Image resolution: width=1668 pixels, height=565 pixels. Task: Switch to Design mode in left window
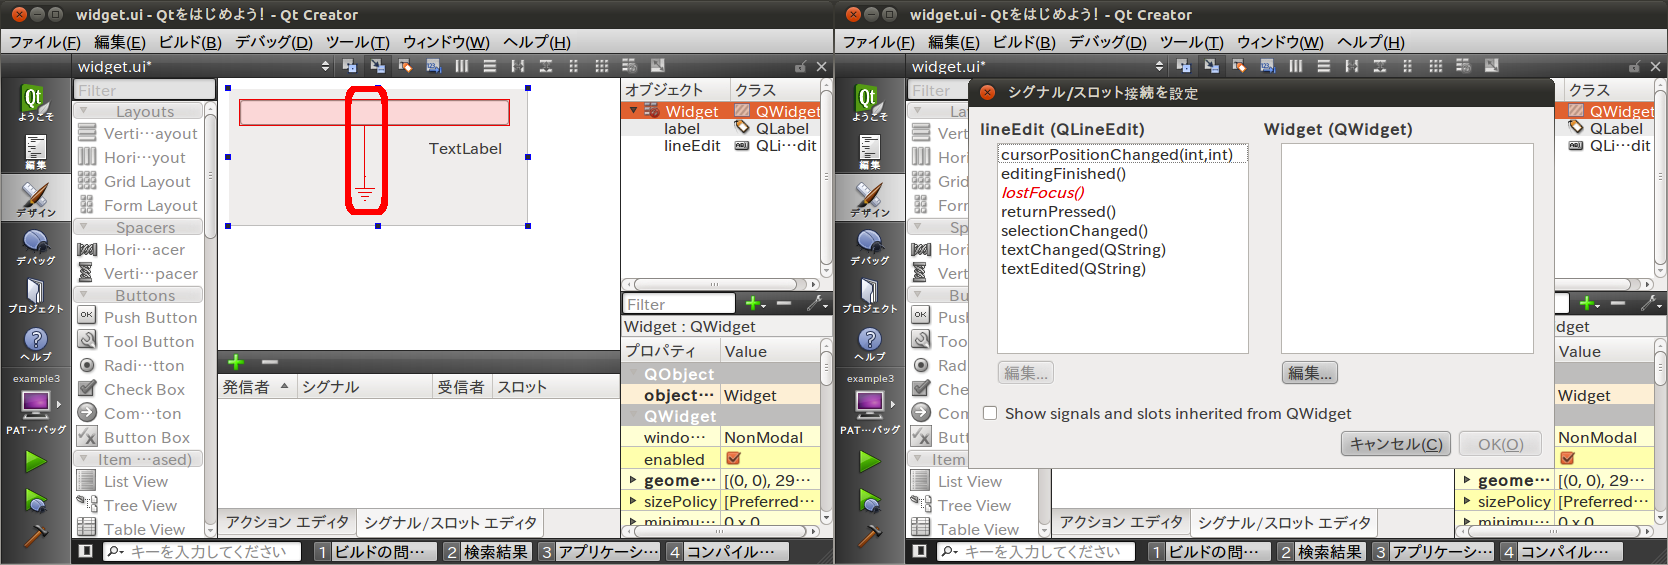35,198
